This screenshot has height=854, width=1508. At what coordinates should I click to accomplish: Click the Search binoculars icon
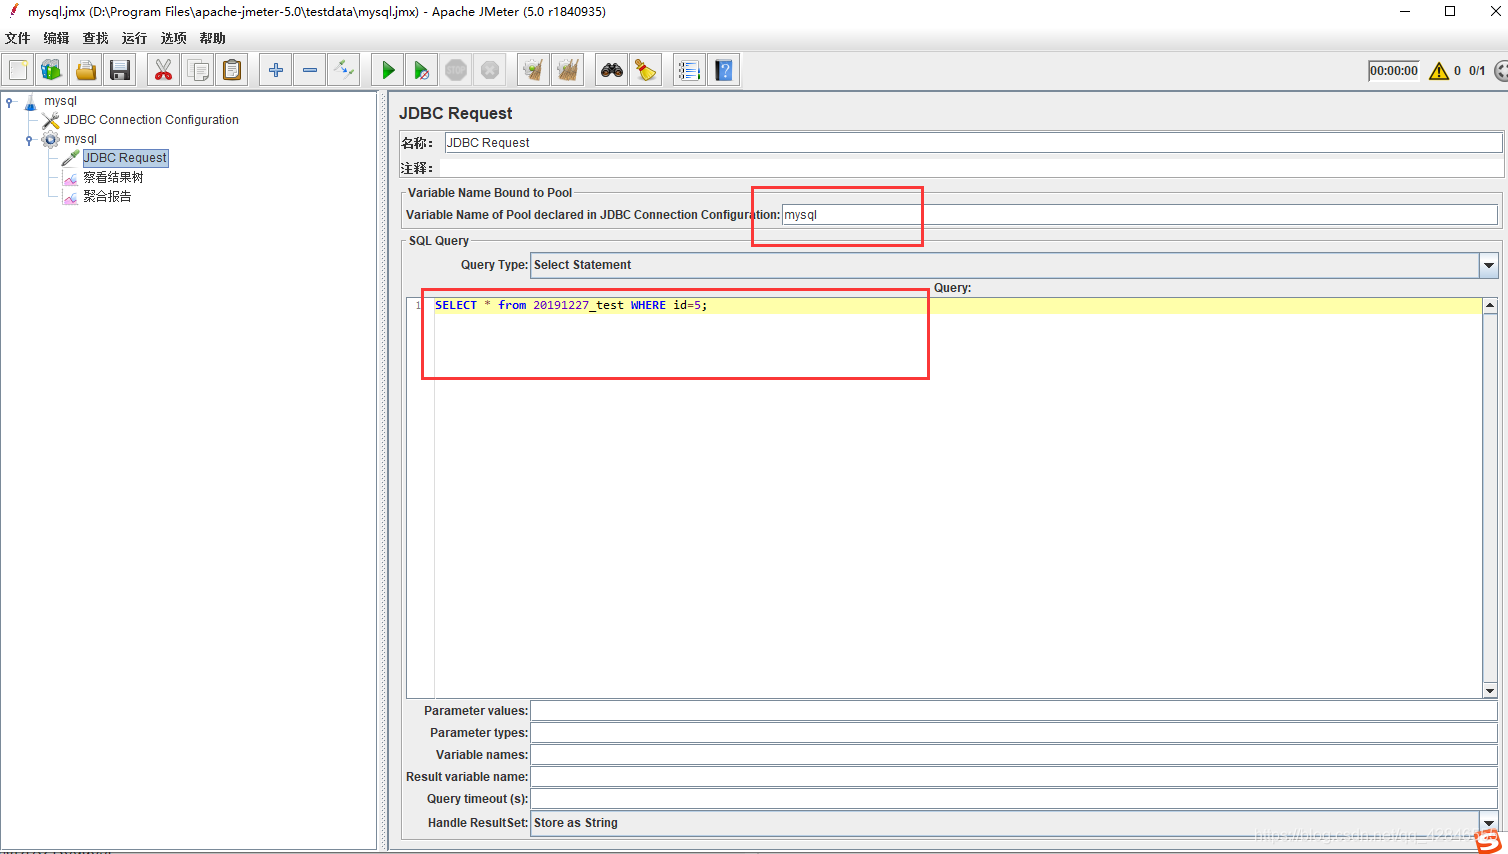click(x=612, y=70)
